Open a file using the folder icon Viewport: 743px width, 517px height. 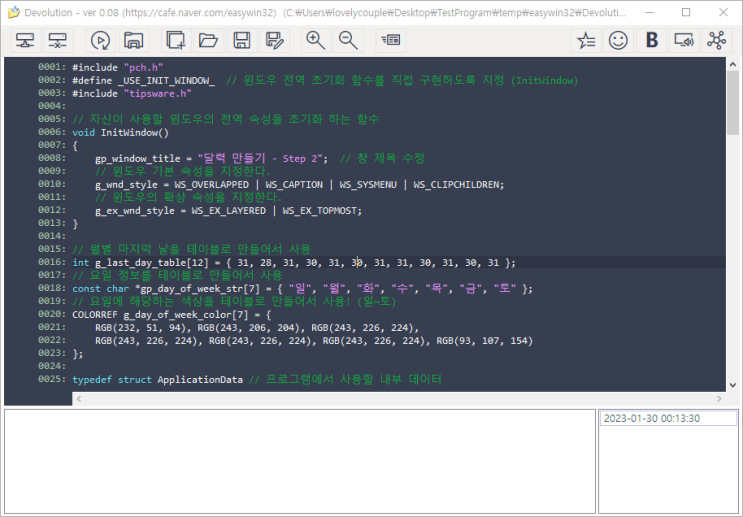pos(208,40)
